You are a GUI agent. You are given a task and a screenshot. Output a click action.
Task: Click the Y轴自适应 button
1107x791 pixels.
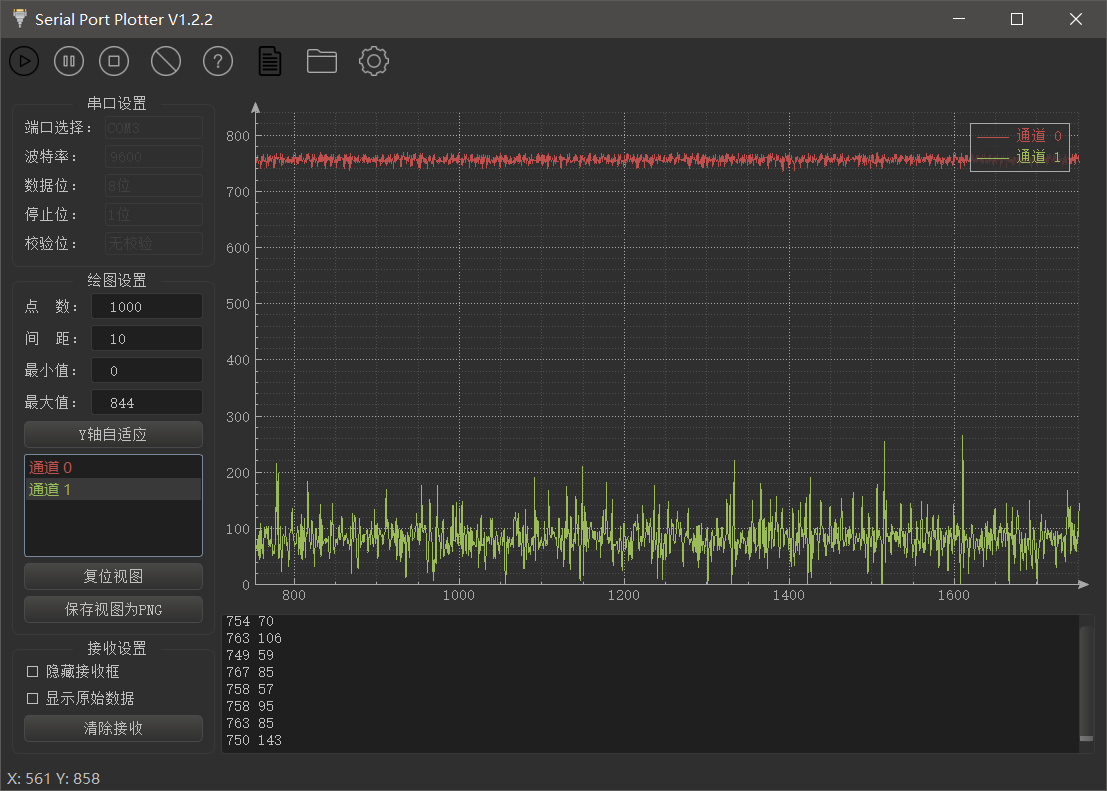113,434
